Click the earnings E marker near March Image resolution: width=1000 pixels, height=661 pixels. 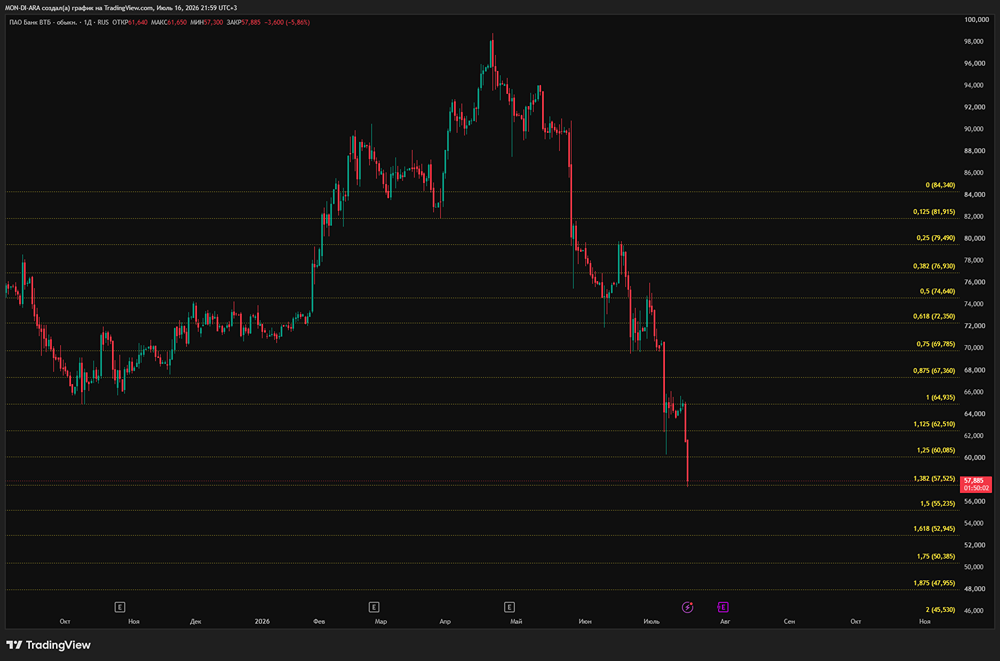pyautogui.click(x=374, y=607)
